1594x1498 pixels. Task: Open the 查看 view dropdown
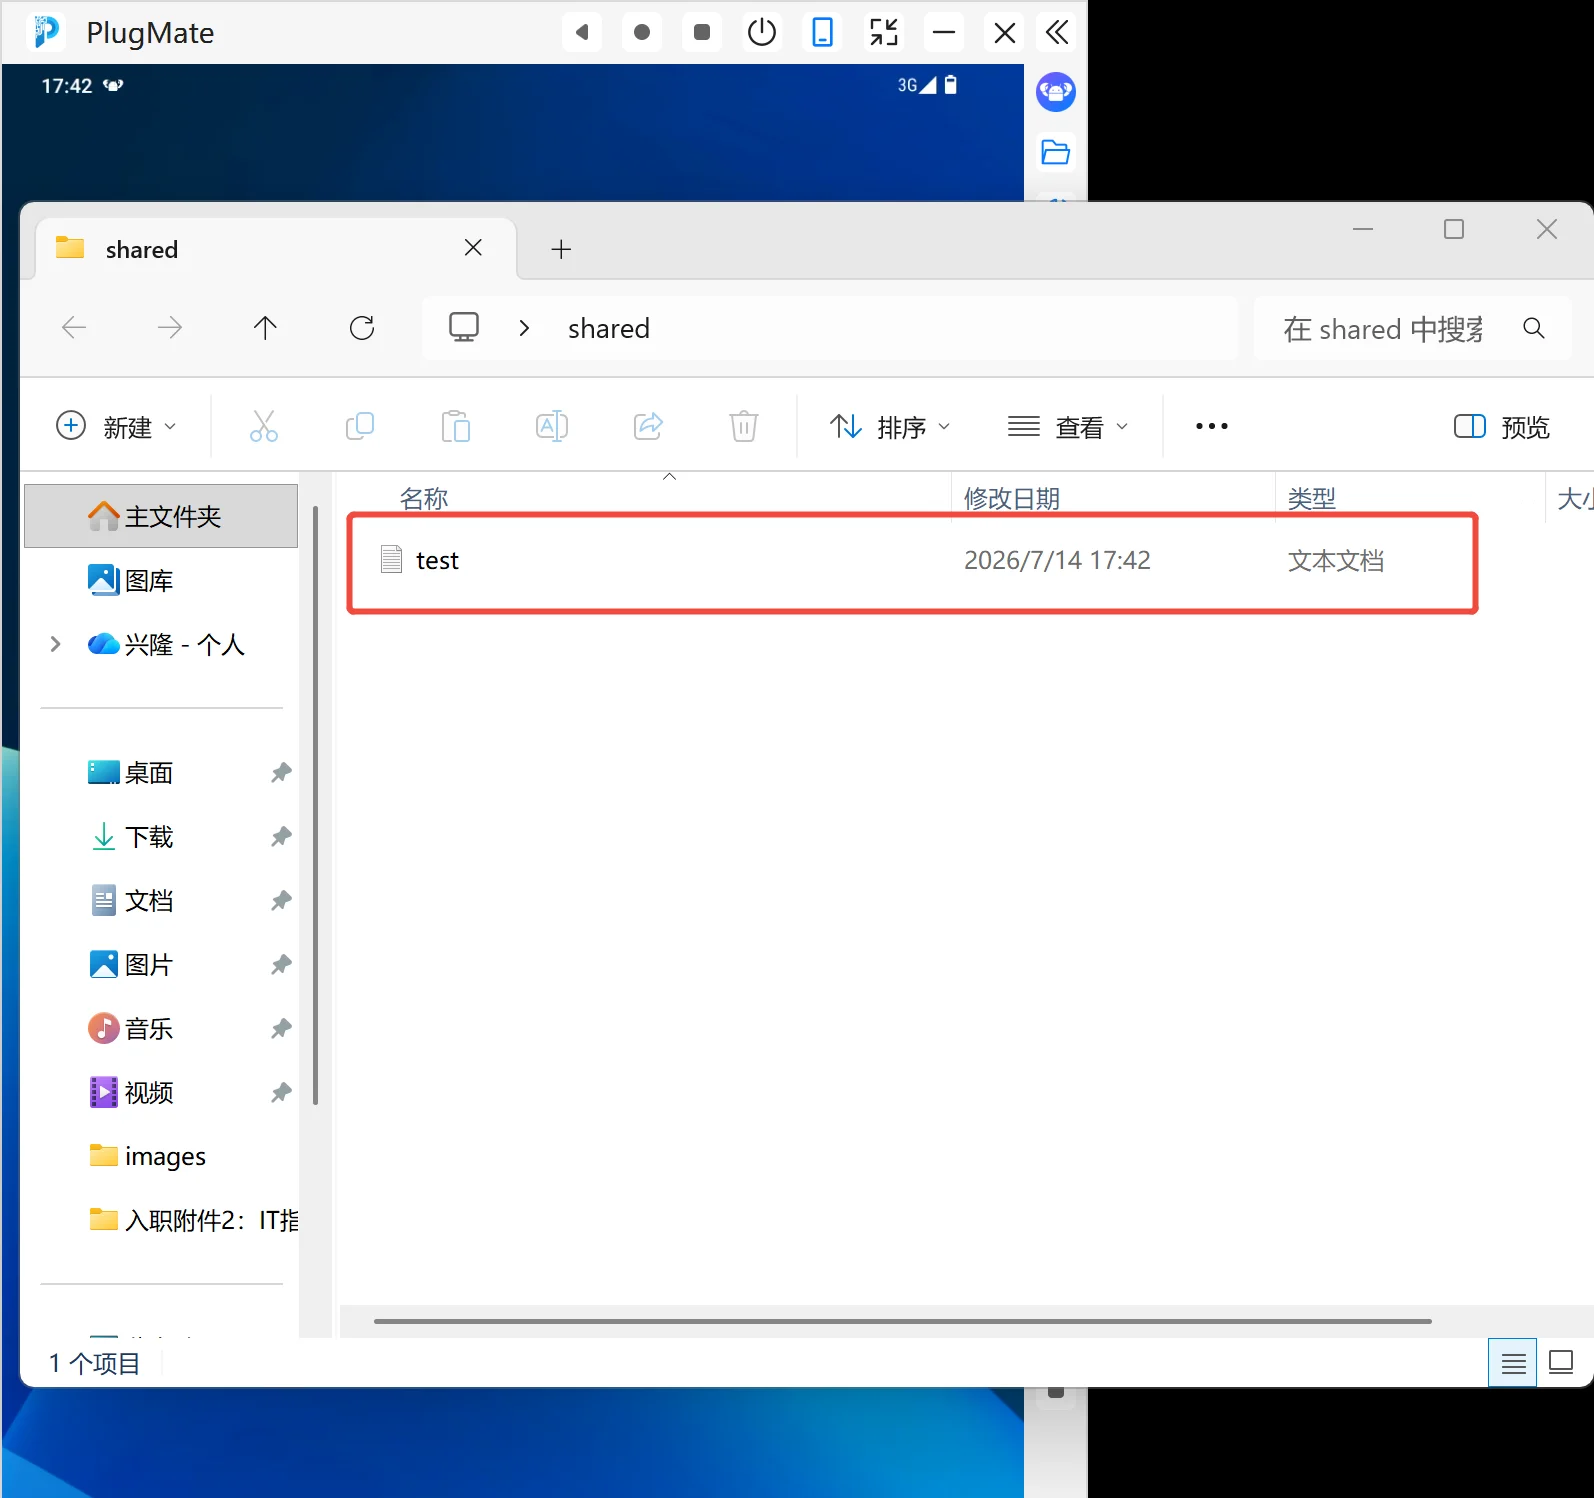[x=1068, y=427]
